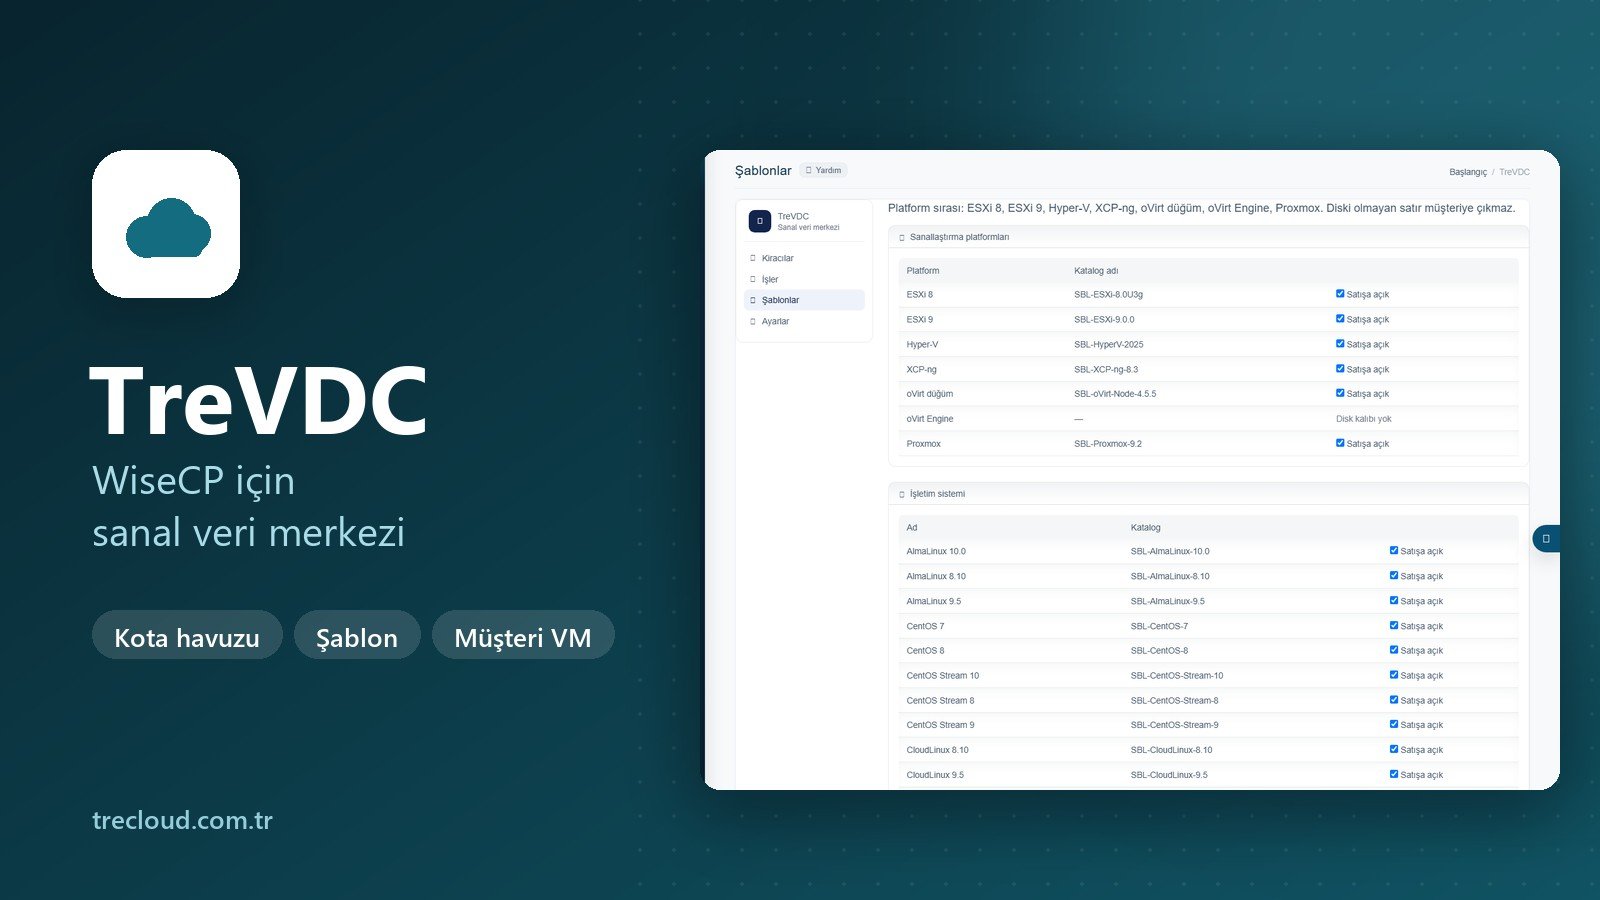Click catalog name SBL-Proxmox-9.2
Screen dimensions: 1600x900
(x=1108, y=444)
